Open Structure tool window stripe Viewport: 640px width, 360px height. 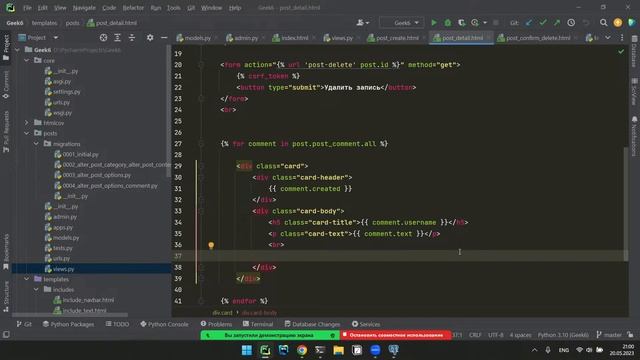6,297
